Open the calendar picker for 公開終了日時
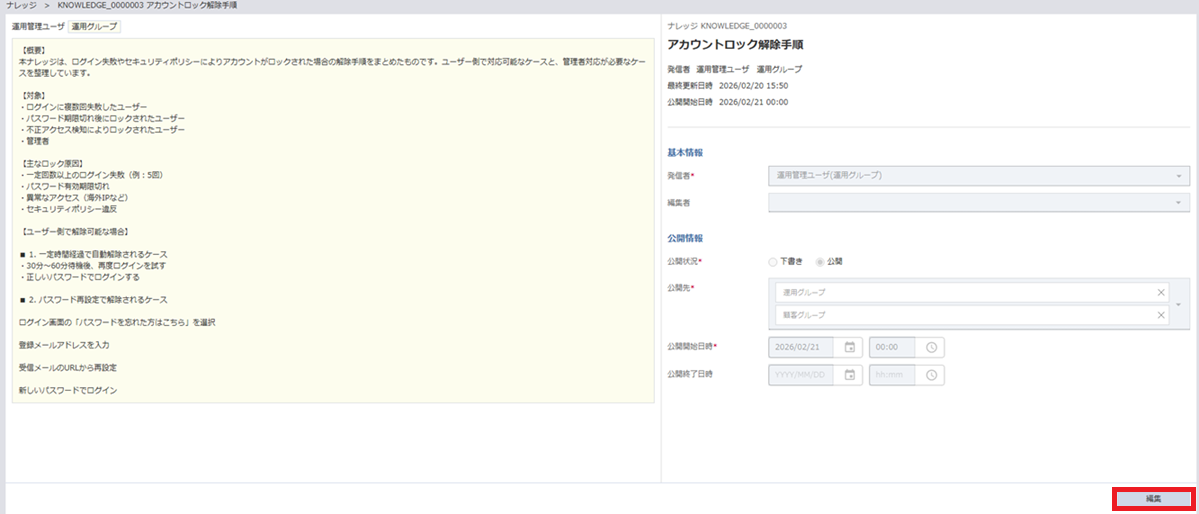 click(x=850, y=375)
